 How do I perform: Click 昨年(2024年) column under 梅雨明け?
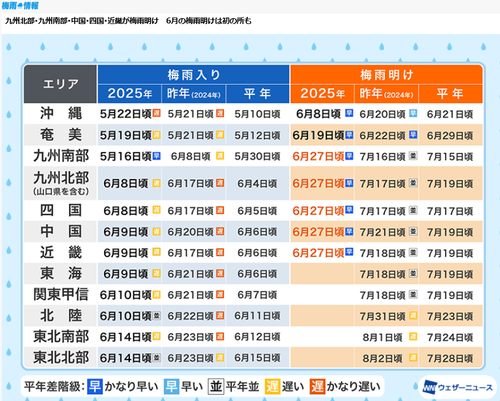pos(386,94)
